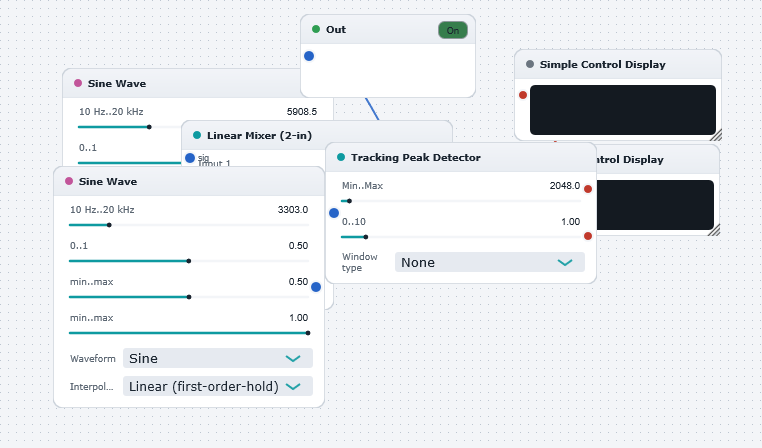Click the "1.00" value on the 0..10 row
Image resolution: width=762 pixels, height=448 pixels.
pos(571,222)
